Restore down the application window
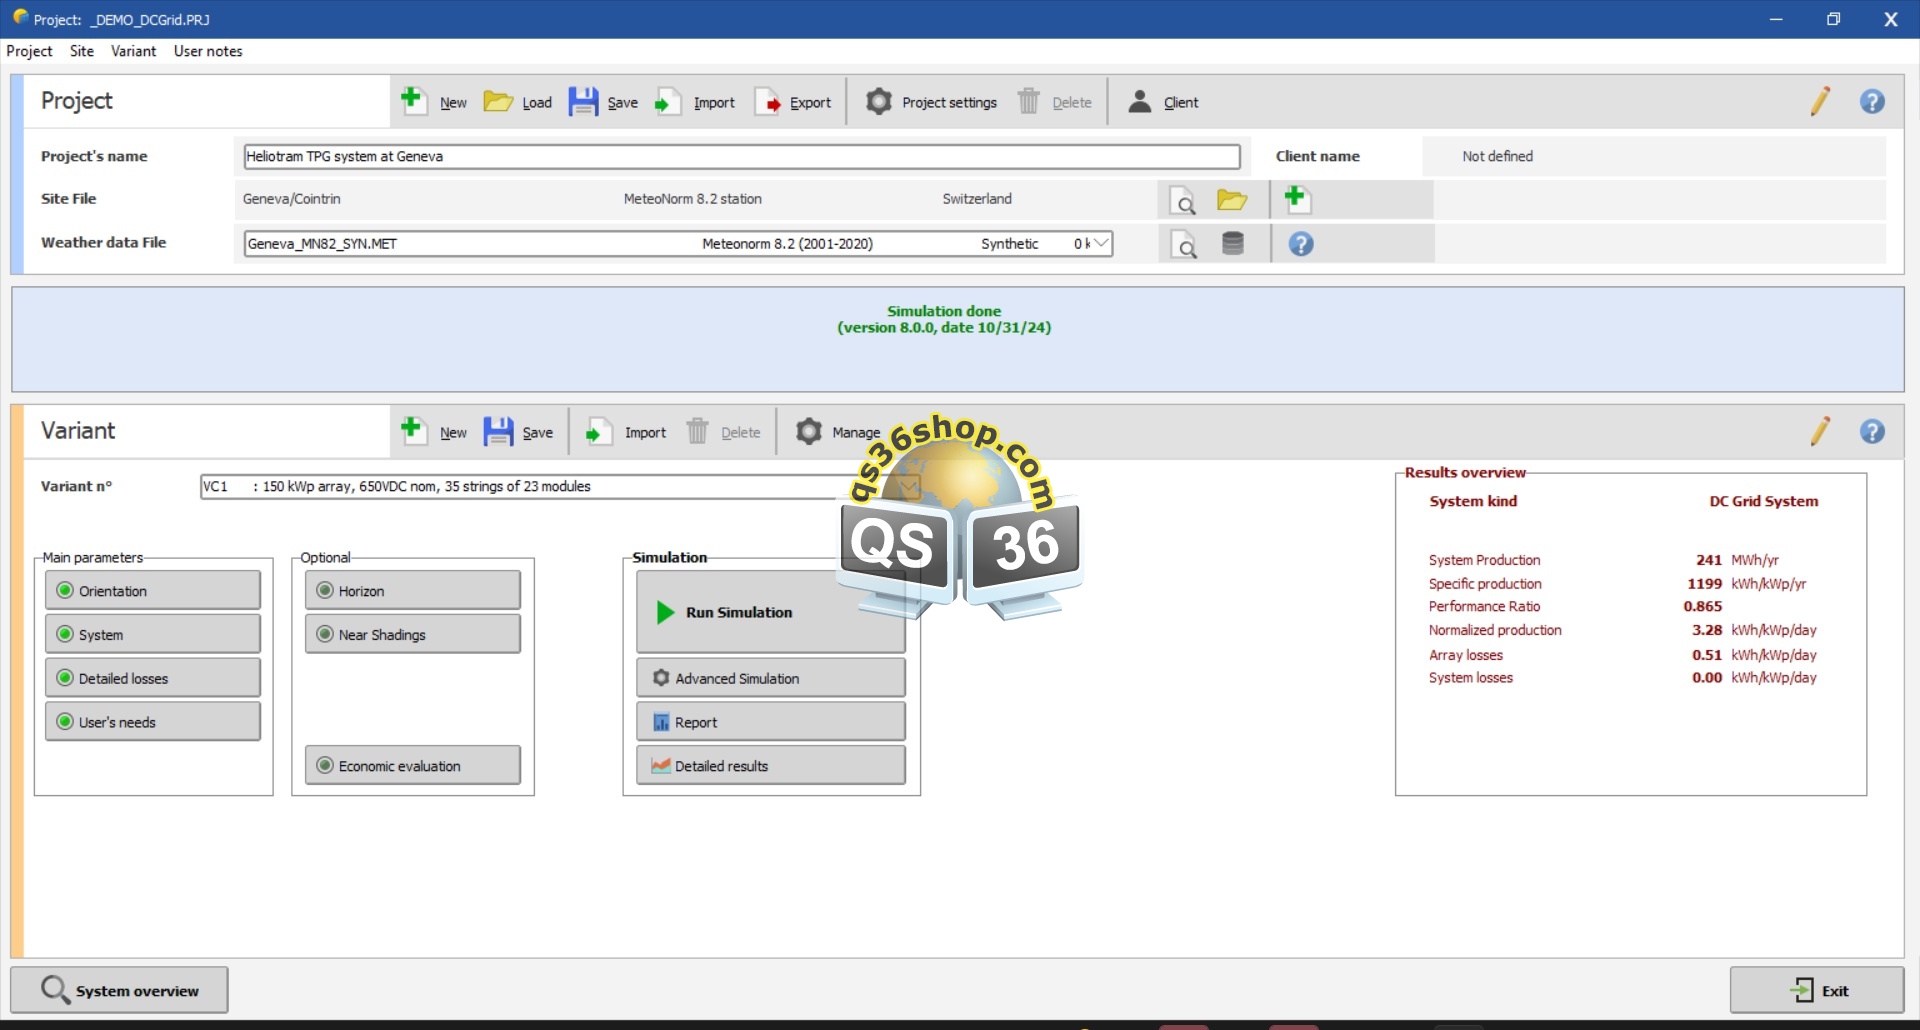 [1833, 19]
